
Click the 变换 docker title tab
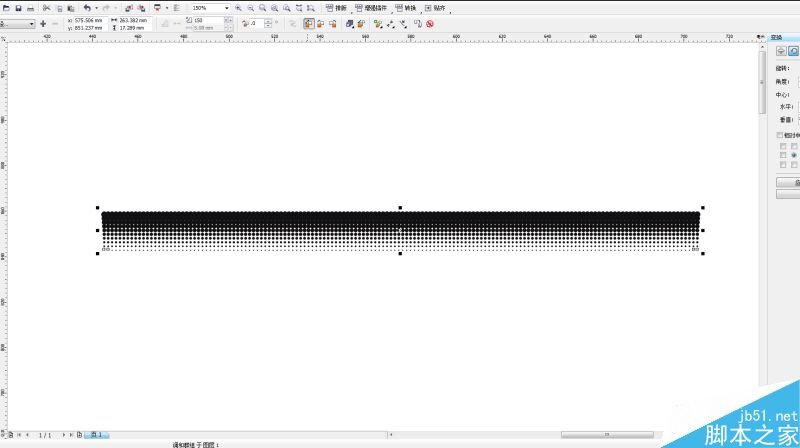pyautogui.click(x=776, y=37)
